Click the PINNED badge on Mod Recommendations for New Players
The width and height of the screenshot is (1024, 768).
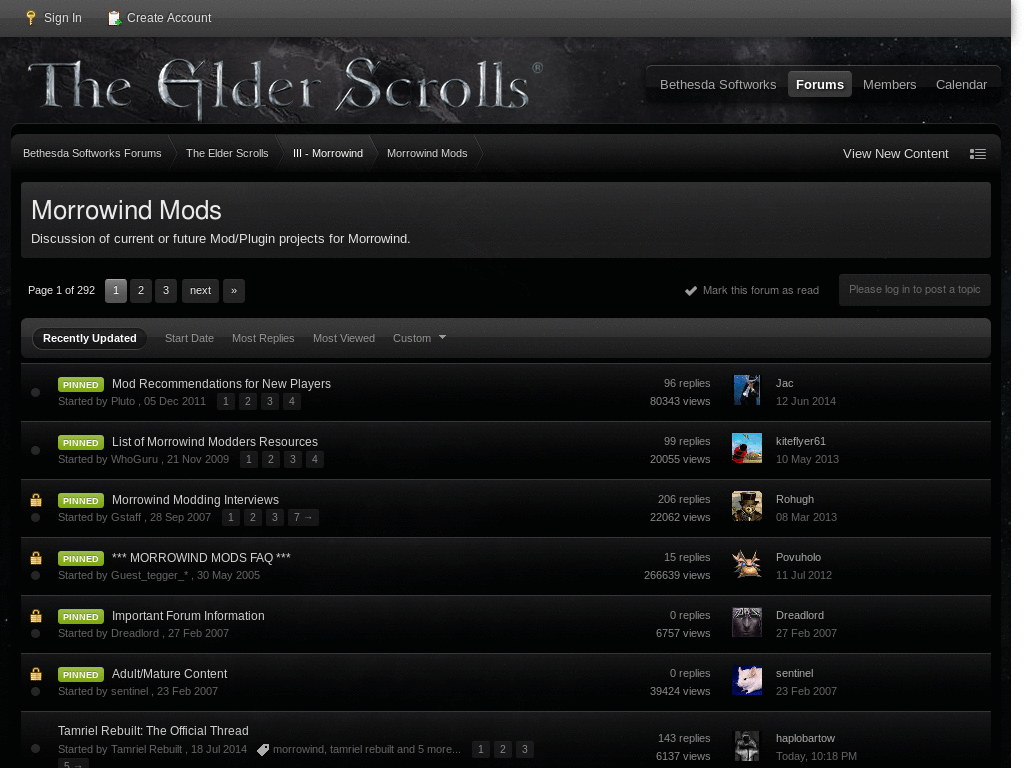81,385
